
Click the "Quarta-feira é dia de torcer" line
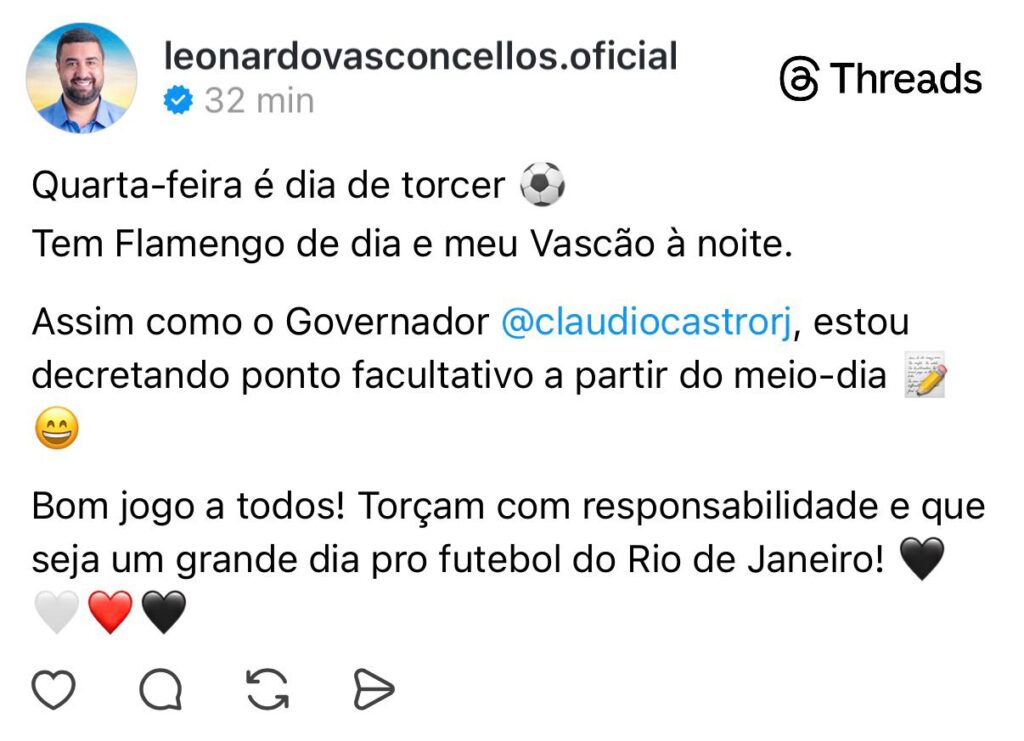coord(268,186)
